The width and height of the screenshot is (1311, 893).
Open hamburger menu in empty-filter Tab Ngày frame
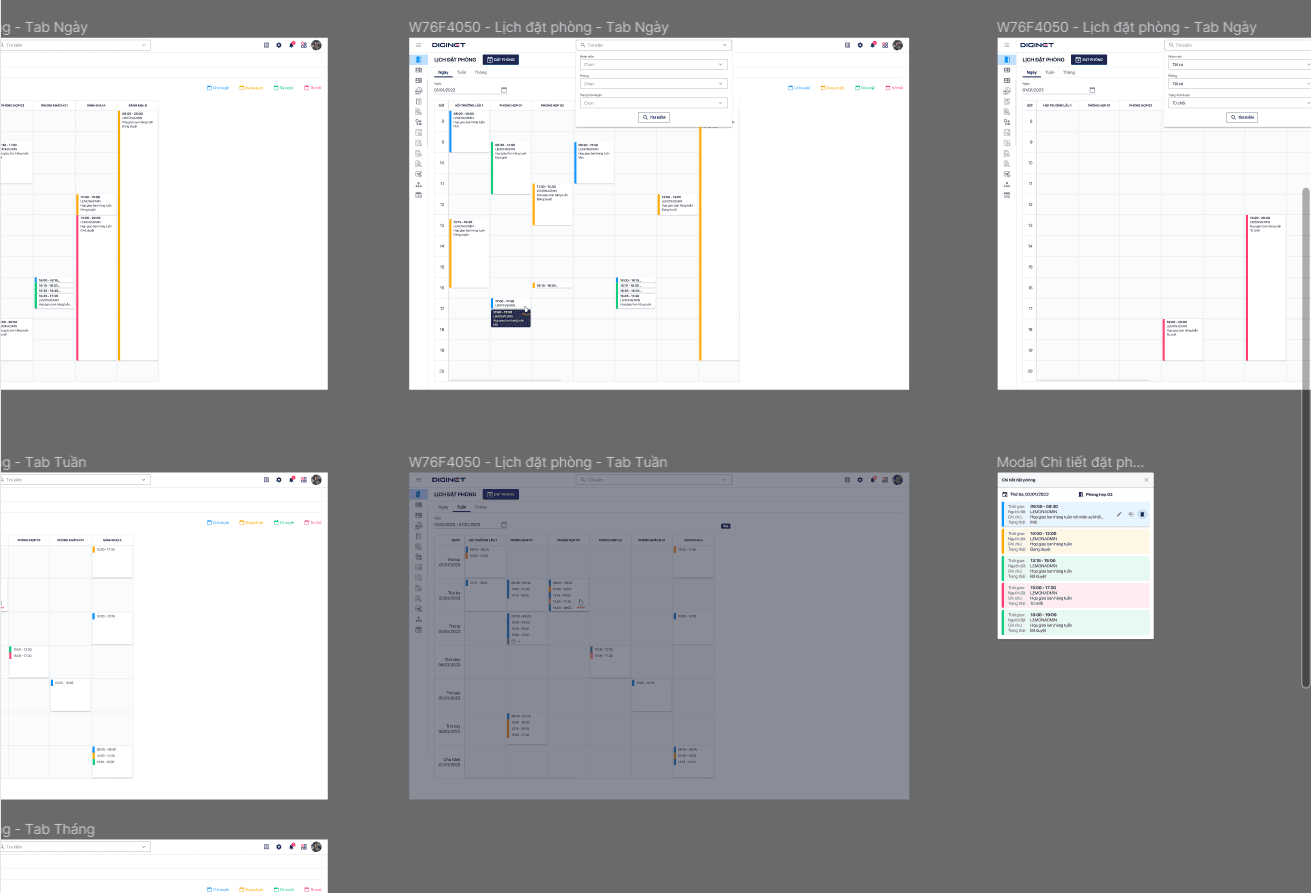[418, 45]
